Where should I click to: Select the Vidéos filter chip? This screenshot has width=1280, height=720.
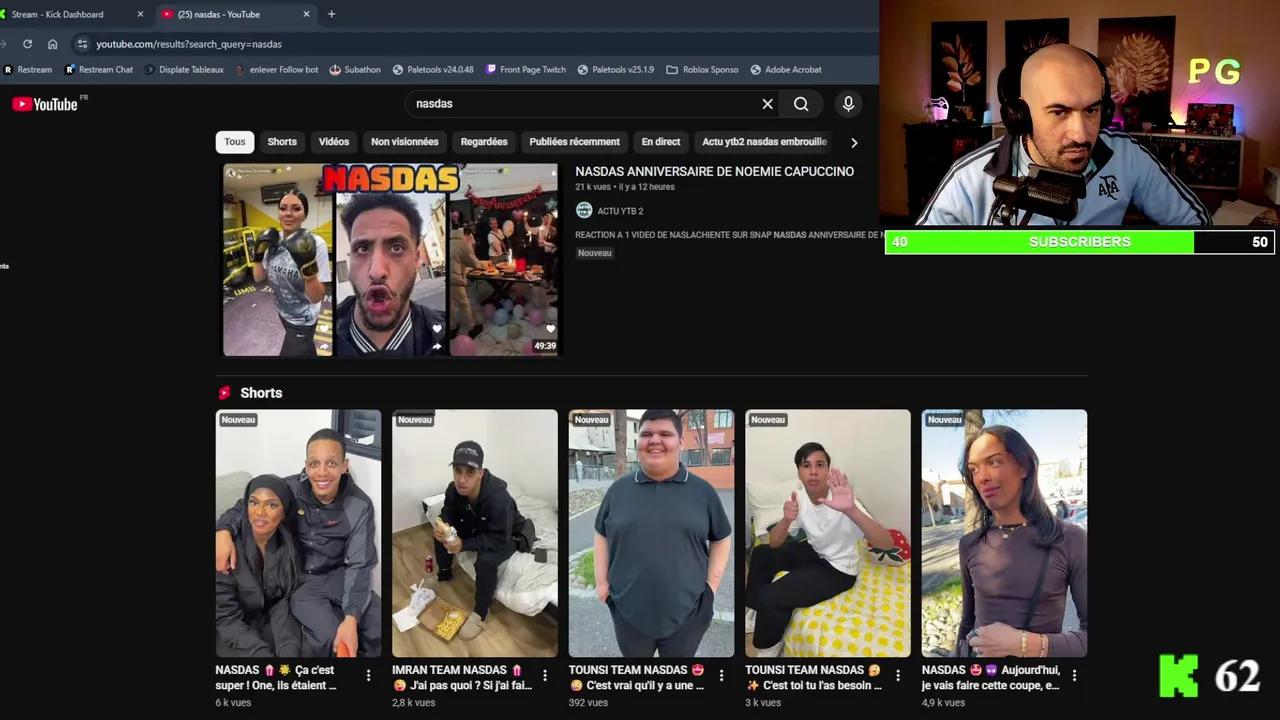[x=334, y=142]
